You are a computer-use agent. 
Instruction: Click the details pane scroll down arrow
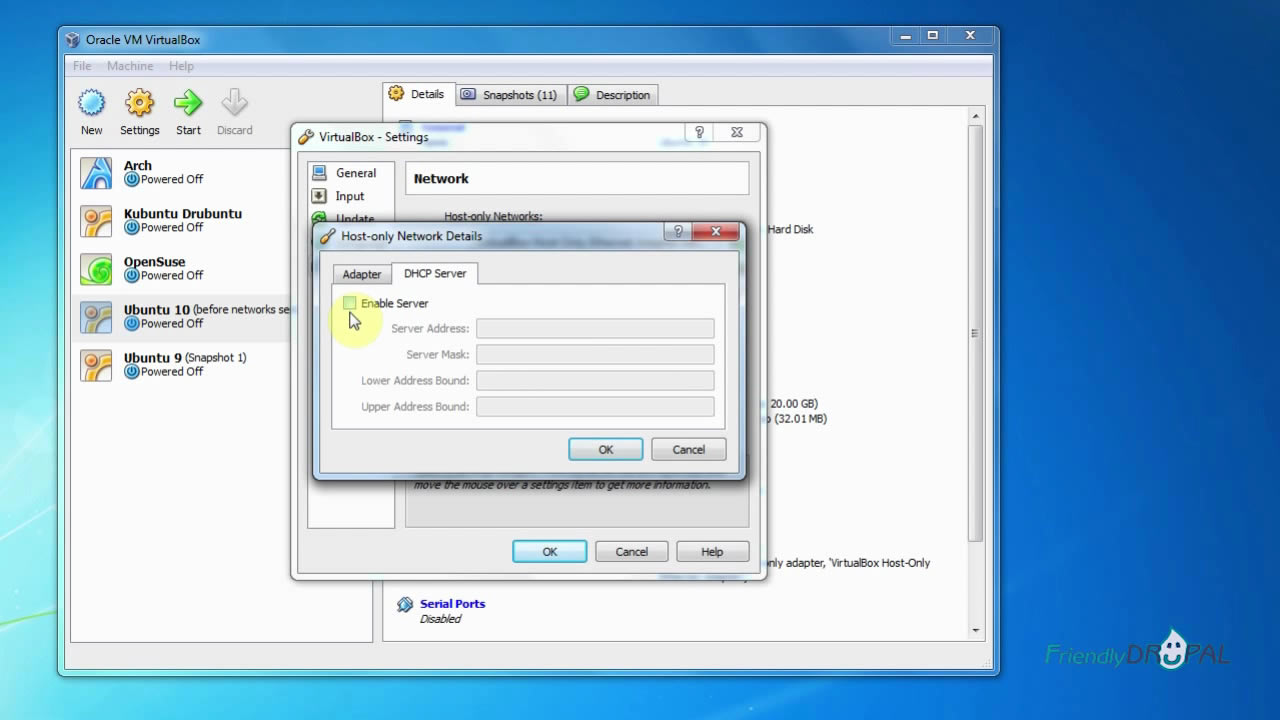point(976,631)
